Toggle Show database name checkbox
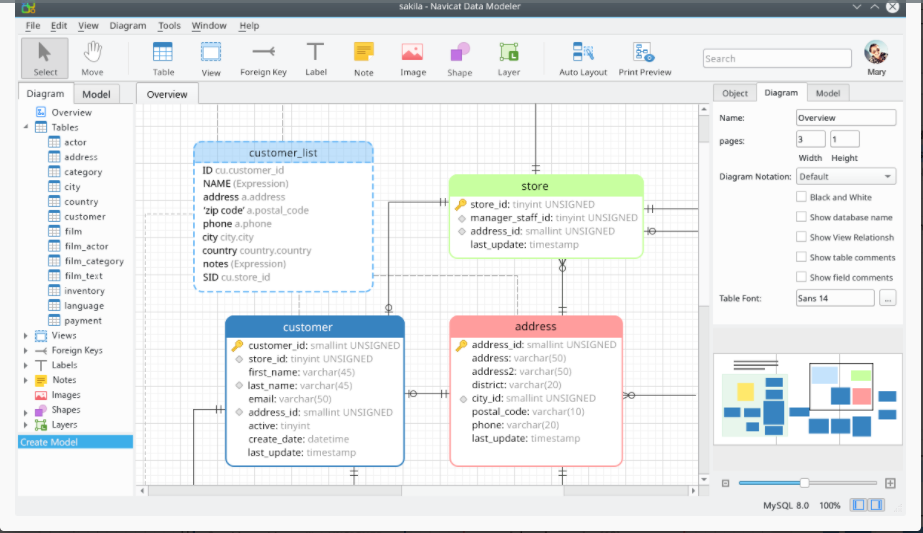 [801, 217]
